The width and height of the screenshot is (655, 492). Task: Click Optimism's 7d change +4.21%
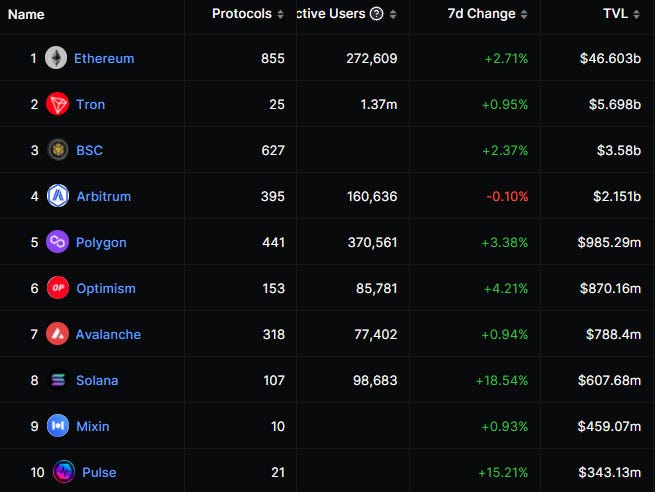505,288
